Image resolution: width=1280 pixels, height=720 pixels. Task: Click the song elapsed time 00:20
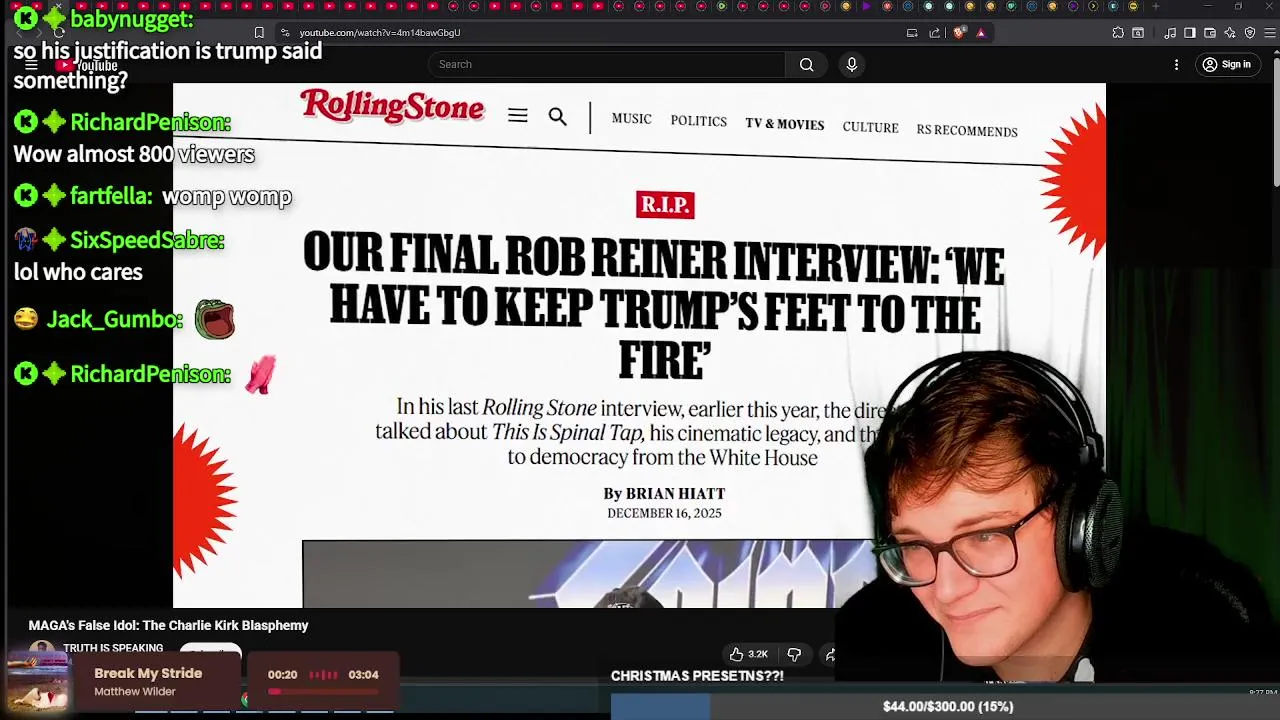[282, 675]
